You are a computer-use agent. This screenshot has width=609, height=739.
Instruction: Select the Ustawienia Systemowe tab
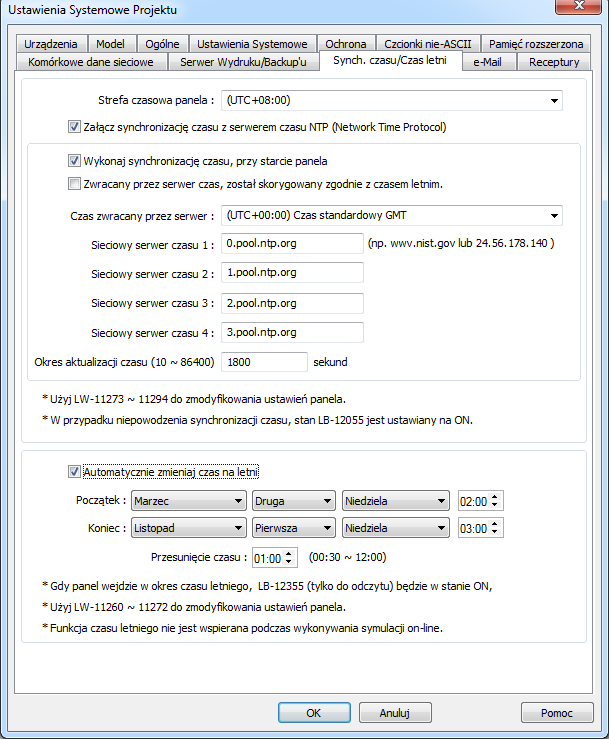(x=252, y=44)
